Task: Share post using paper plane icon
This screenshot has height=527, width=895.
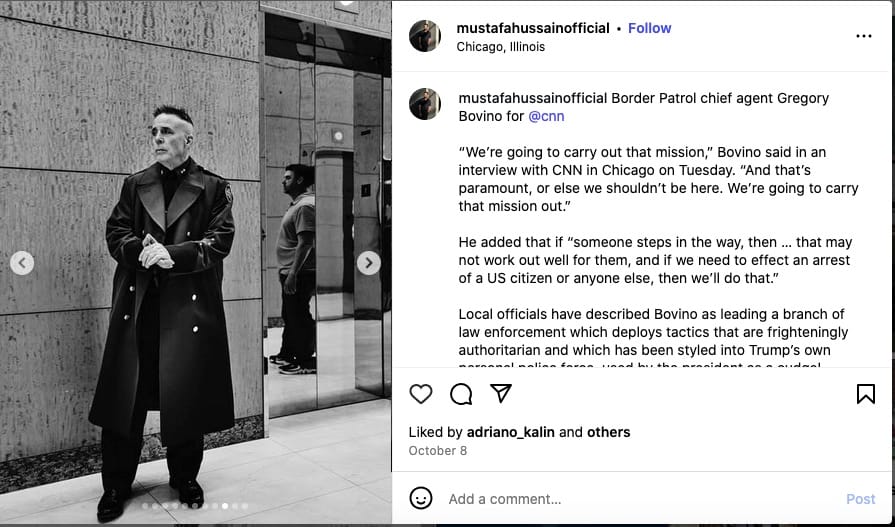Action: pos(501,393)
